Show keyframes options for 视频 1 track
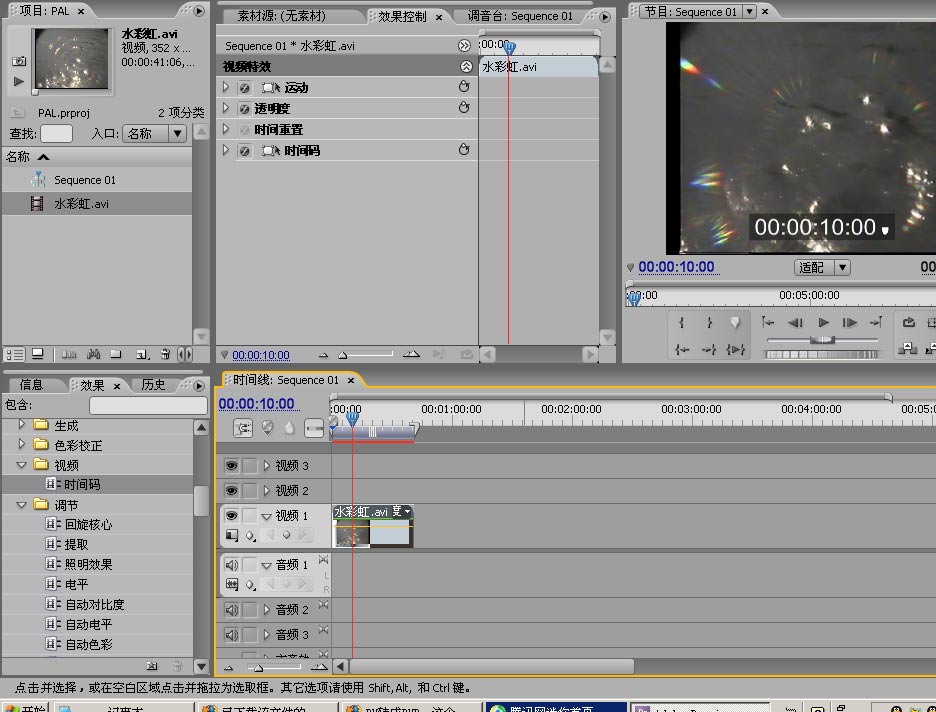Viewport: 936px width, 712px height. pos(251,536)
